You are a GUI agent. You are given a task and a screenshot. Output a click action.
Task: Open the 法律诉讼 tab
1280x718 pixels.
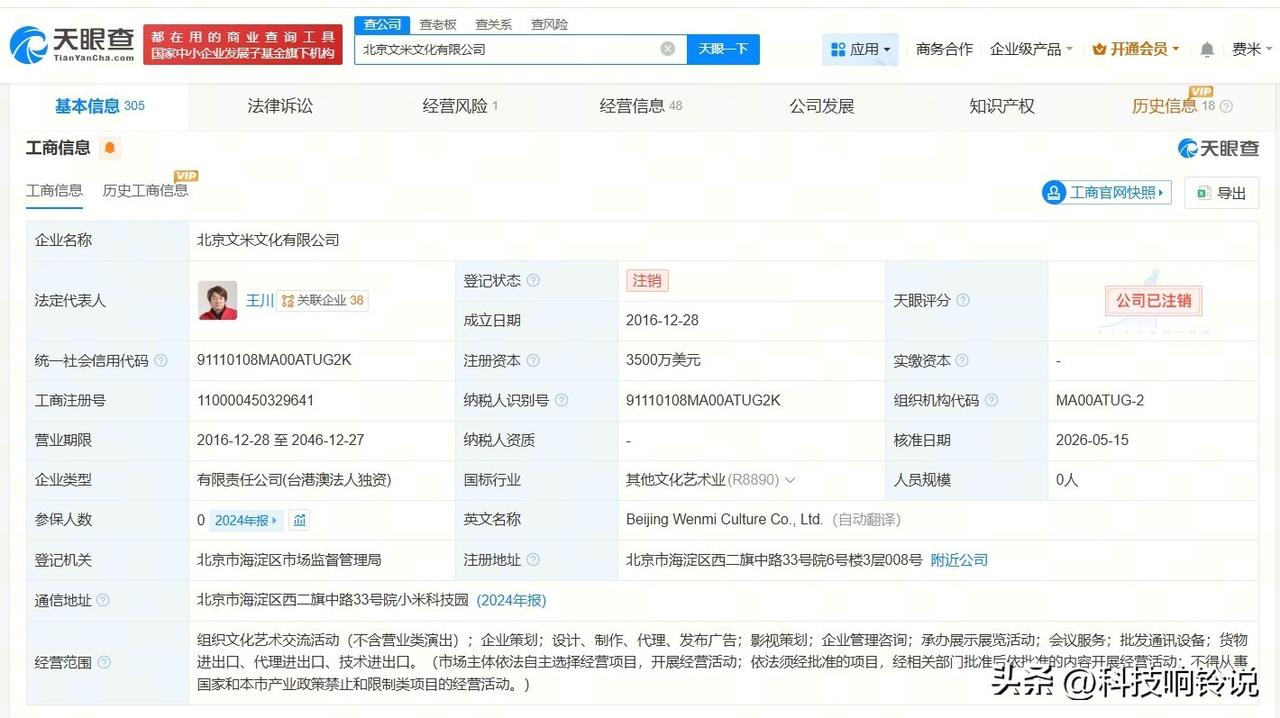pyautogui.click(x=280, y=106)
